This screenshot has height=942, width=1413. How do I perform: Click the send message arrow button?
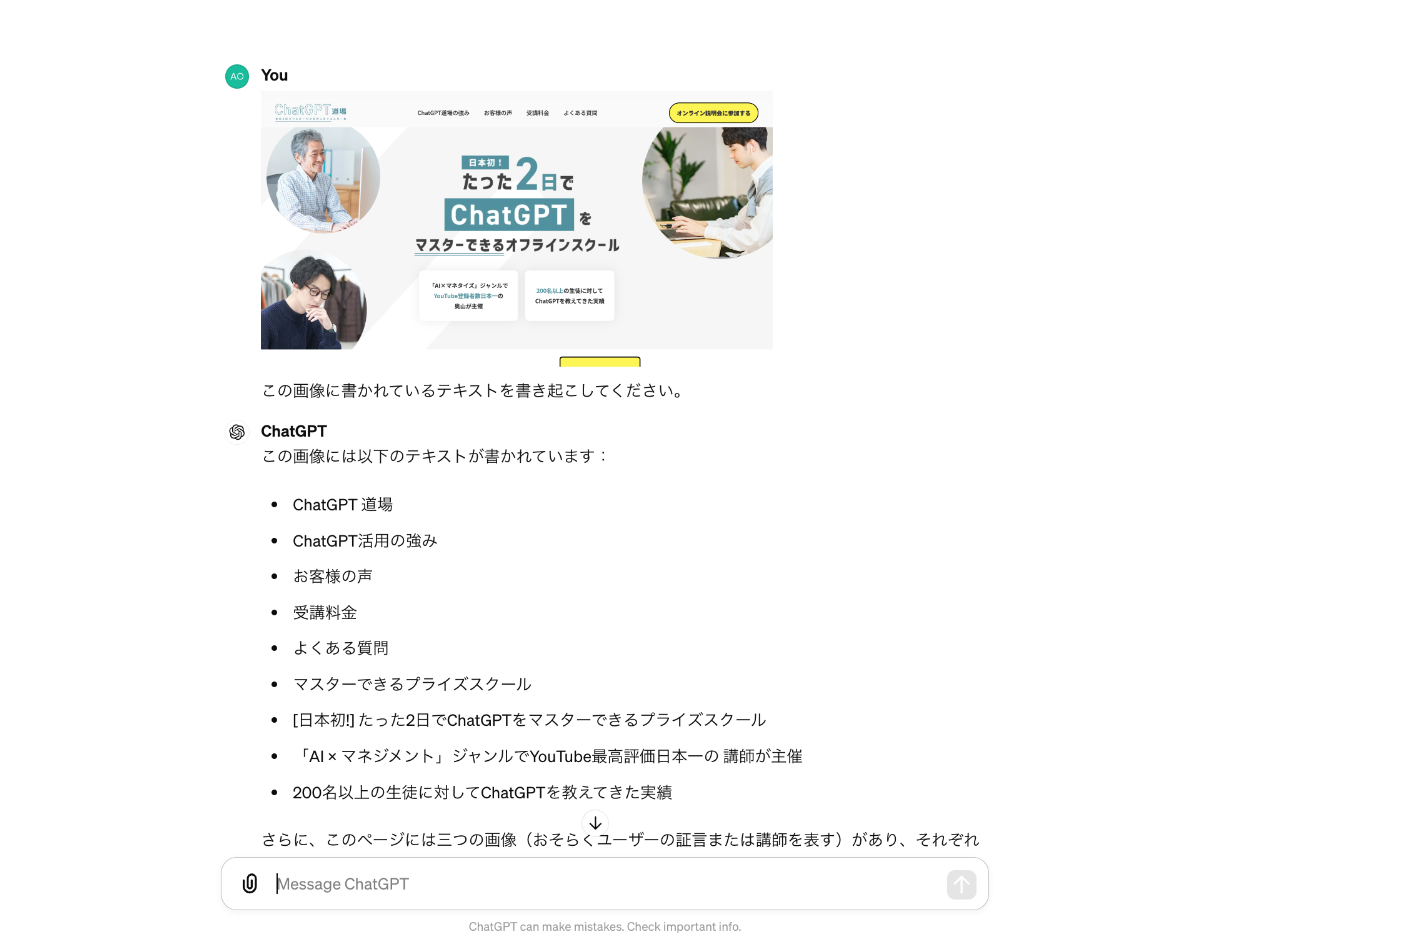point(961,884)
